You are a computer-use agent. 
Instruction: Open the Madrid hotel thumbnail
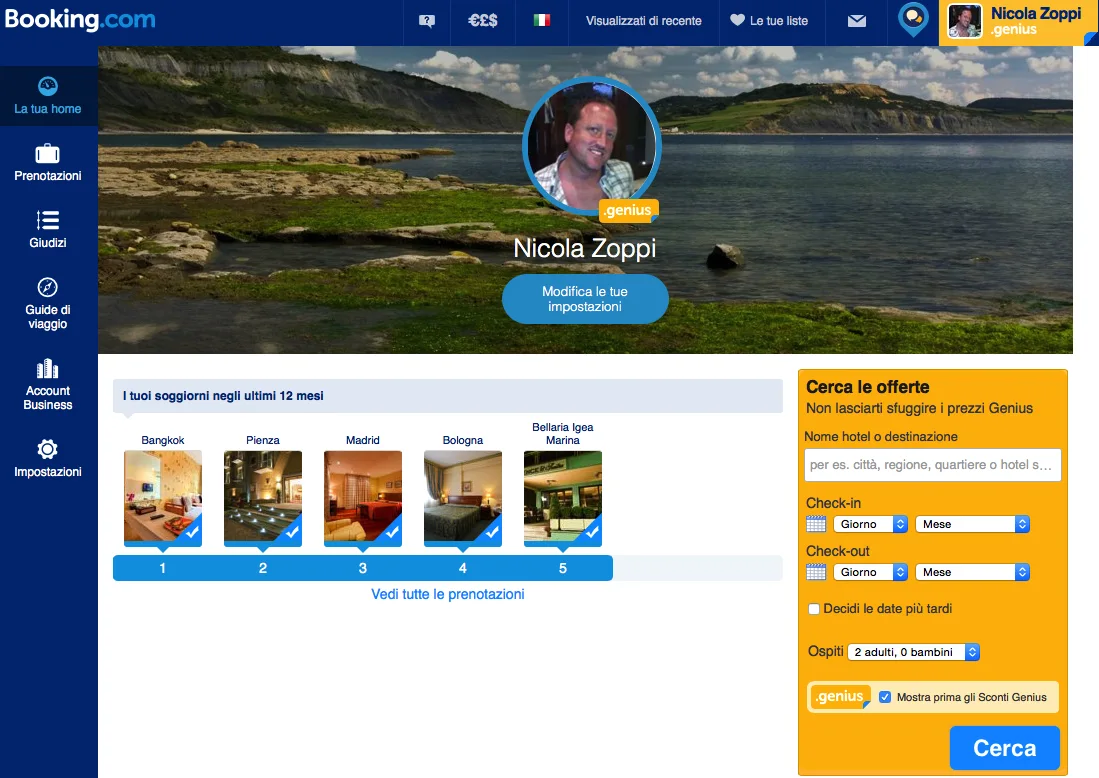click(362, 498)
